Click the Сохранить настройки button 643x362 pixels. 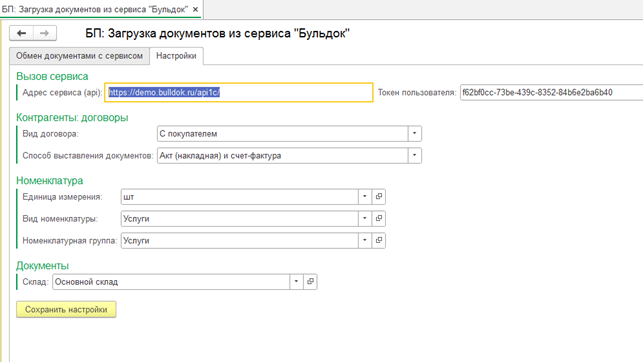coord(66,310)
